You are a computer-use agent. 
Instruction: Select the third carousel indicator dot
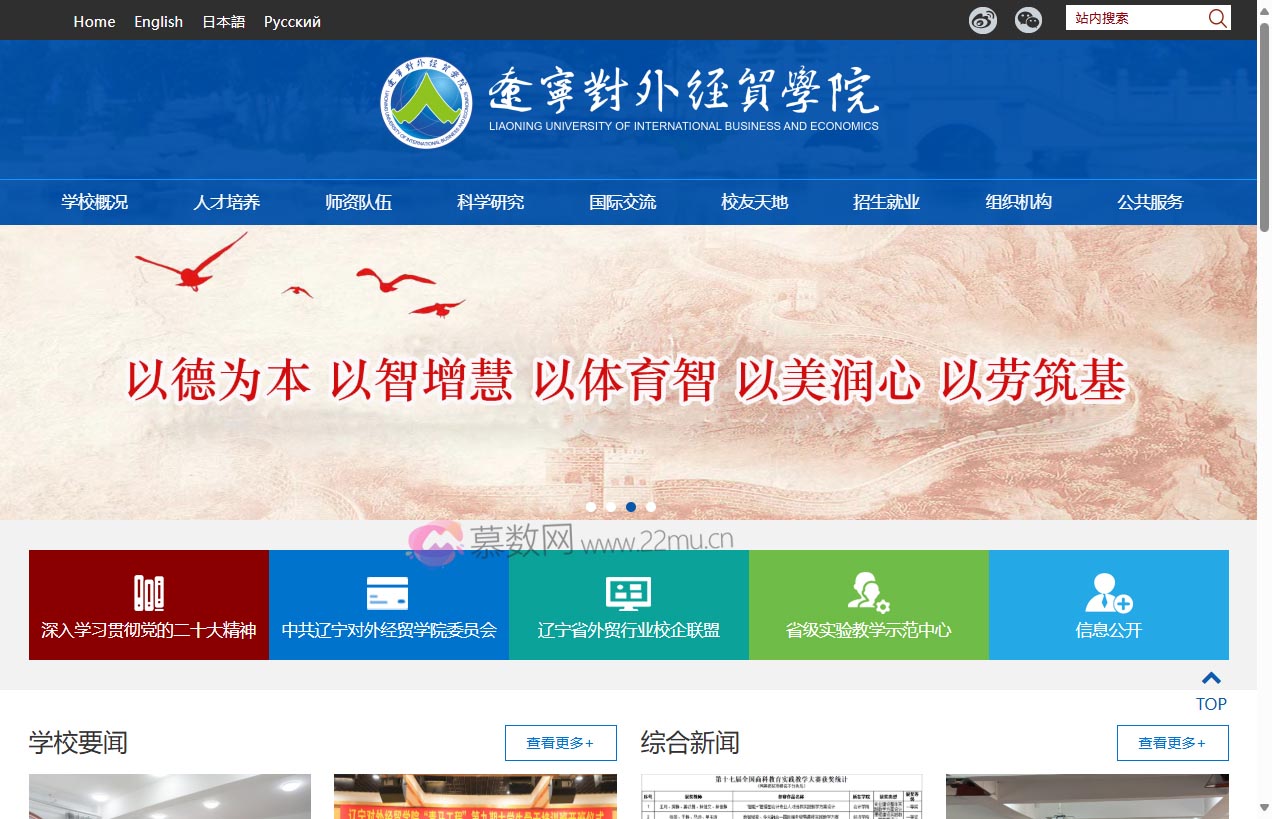point(630,507)
